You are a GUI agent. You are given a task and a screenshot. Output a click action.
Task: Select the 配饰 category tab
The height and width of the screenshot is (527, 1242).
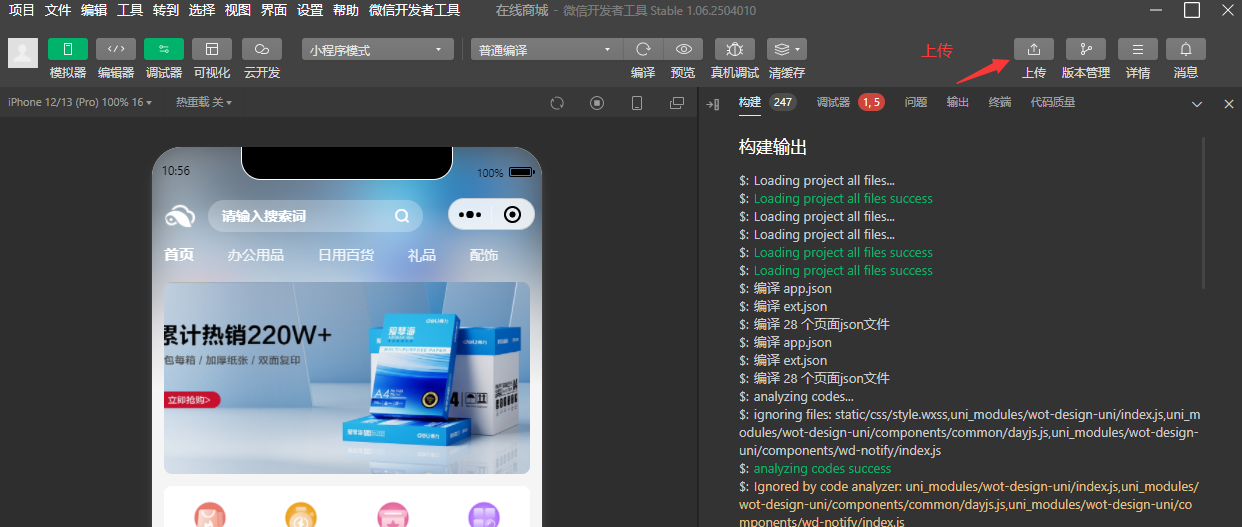483,255
